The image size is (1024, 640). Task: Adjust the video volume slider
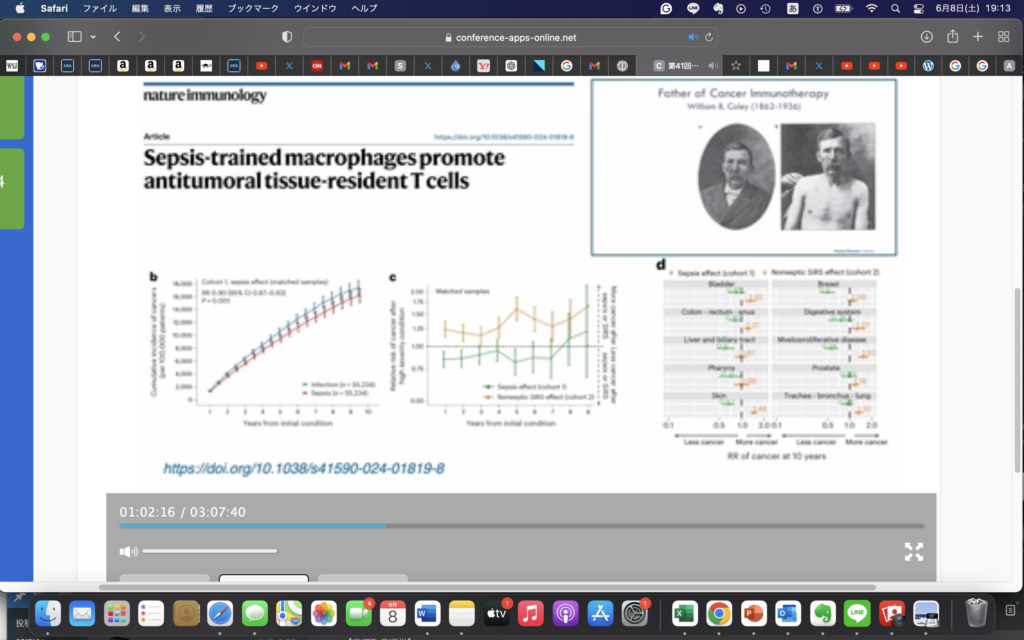(210, 551)
